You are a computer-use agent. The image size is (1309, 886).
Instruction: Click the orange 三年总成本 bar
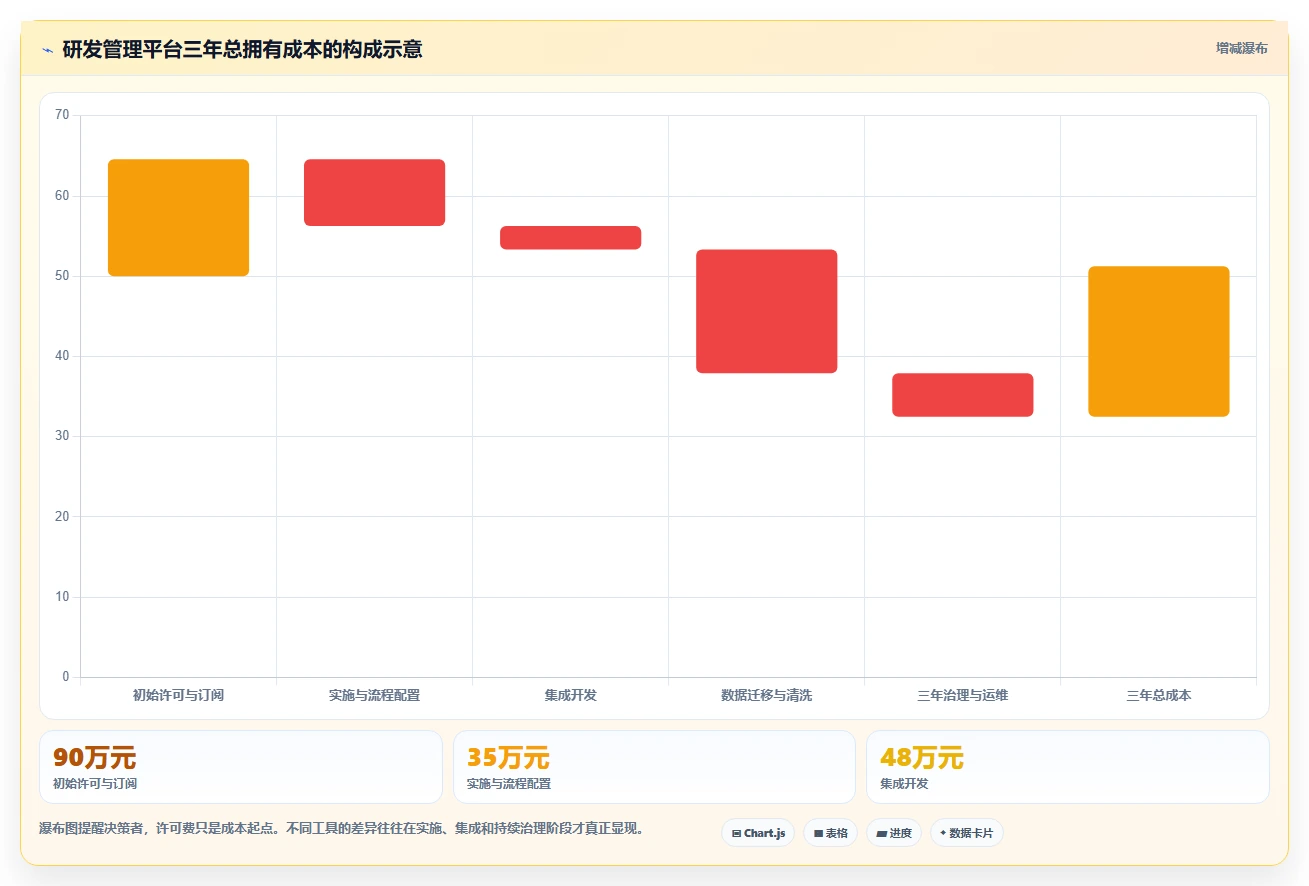click(x=1158, y=341)
